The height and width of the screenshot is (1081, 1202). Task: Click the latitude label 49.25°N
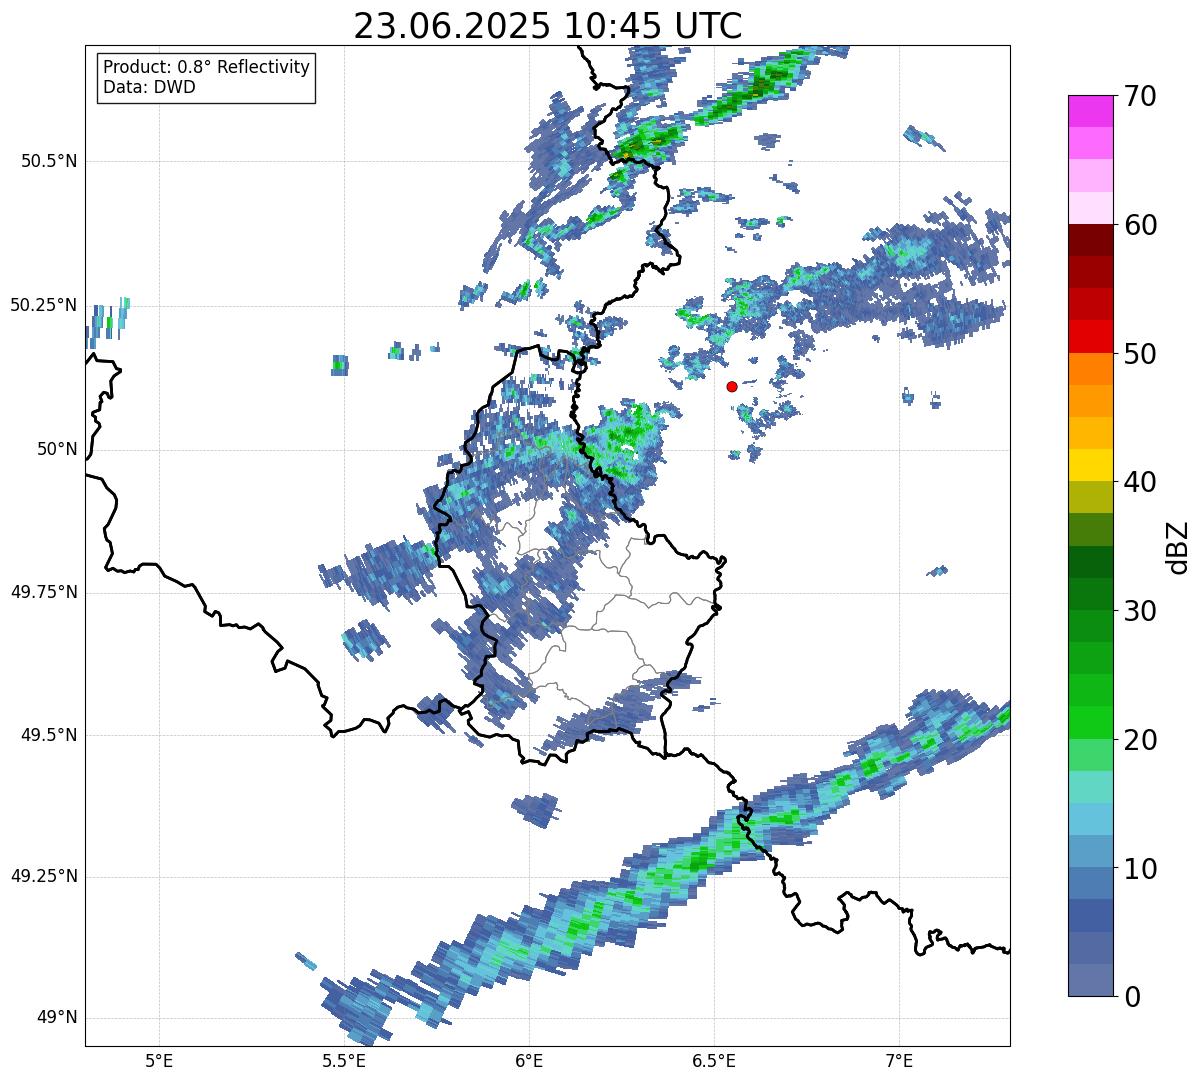coord(44,877)
